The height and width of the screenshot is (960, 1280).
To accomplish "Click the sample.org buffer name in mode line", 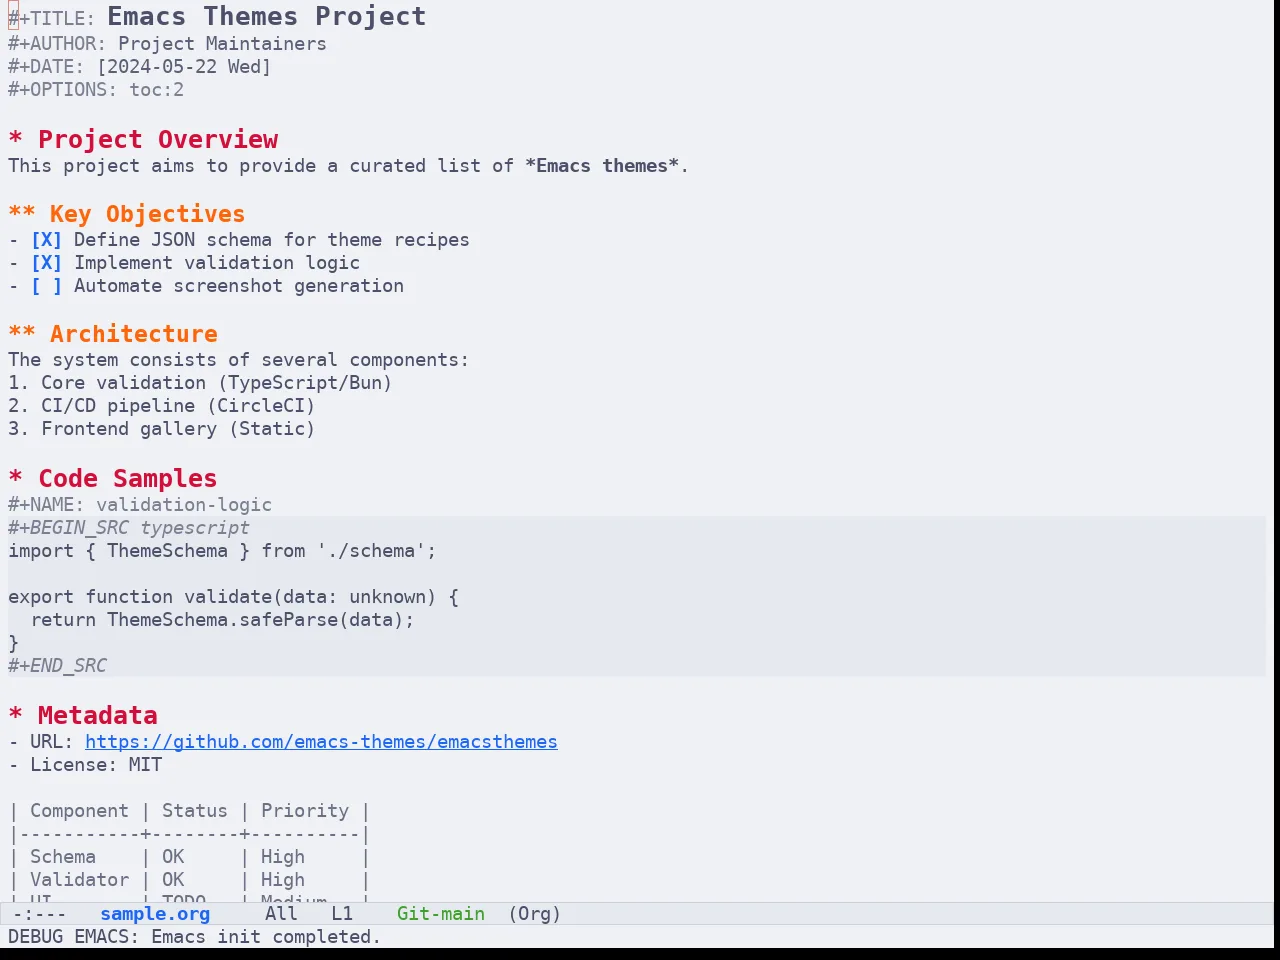I will [155, 914].
